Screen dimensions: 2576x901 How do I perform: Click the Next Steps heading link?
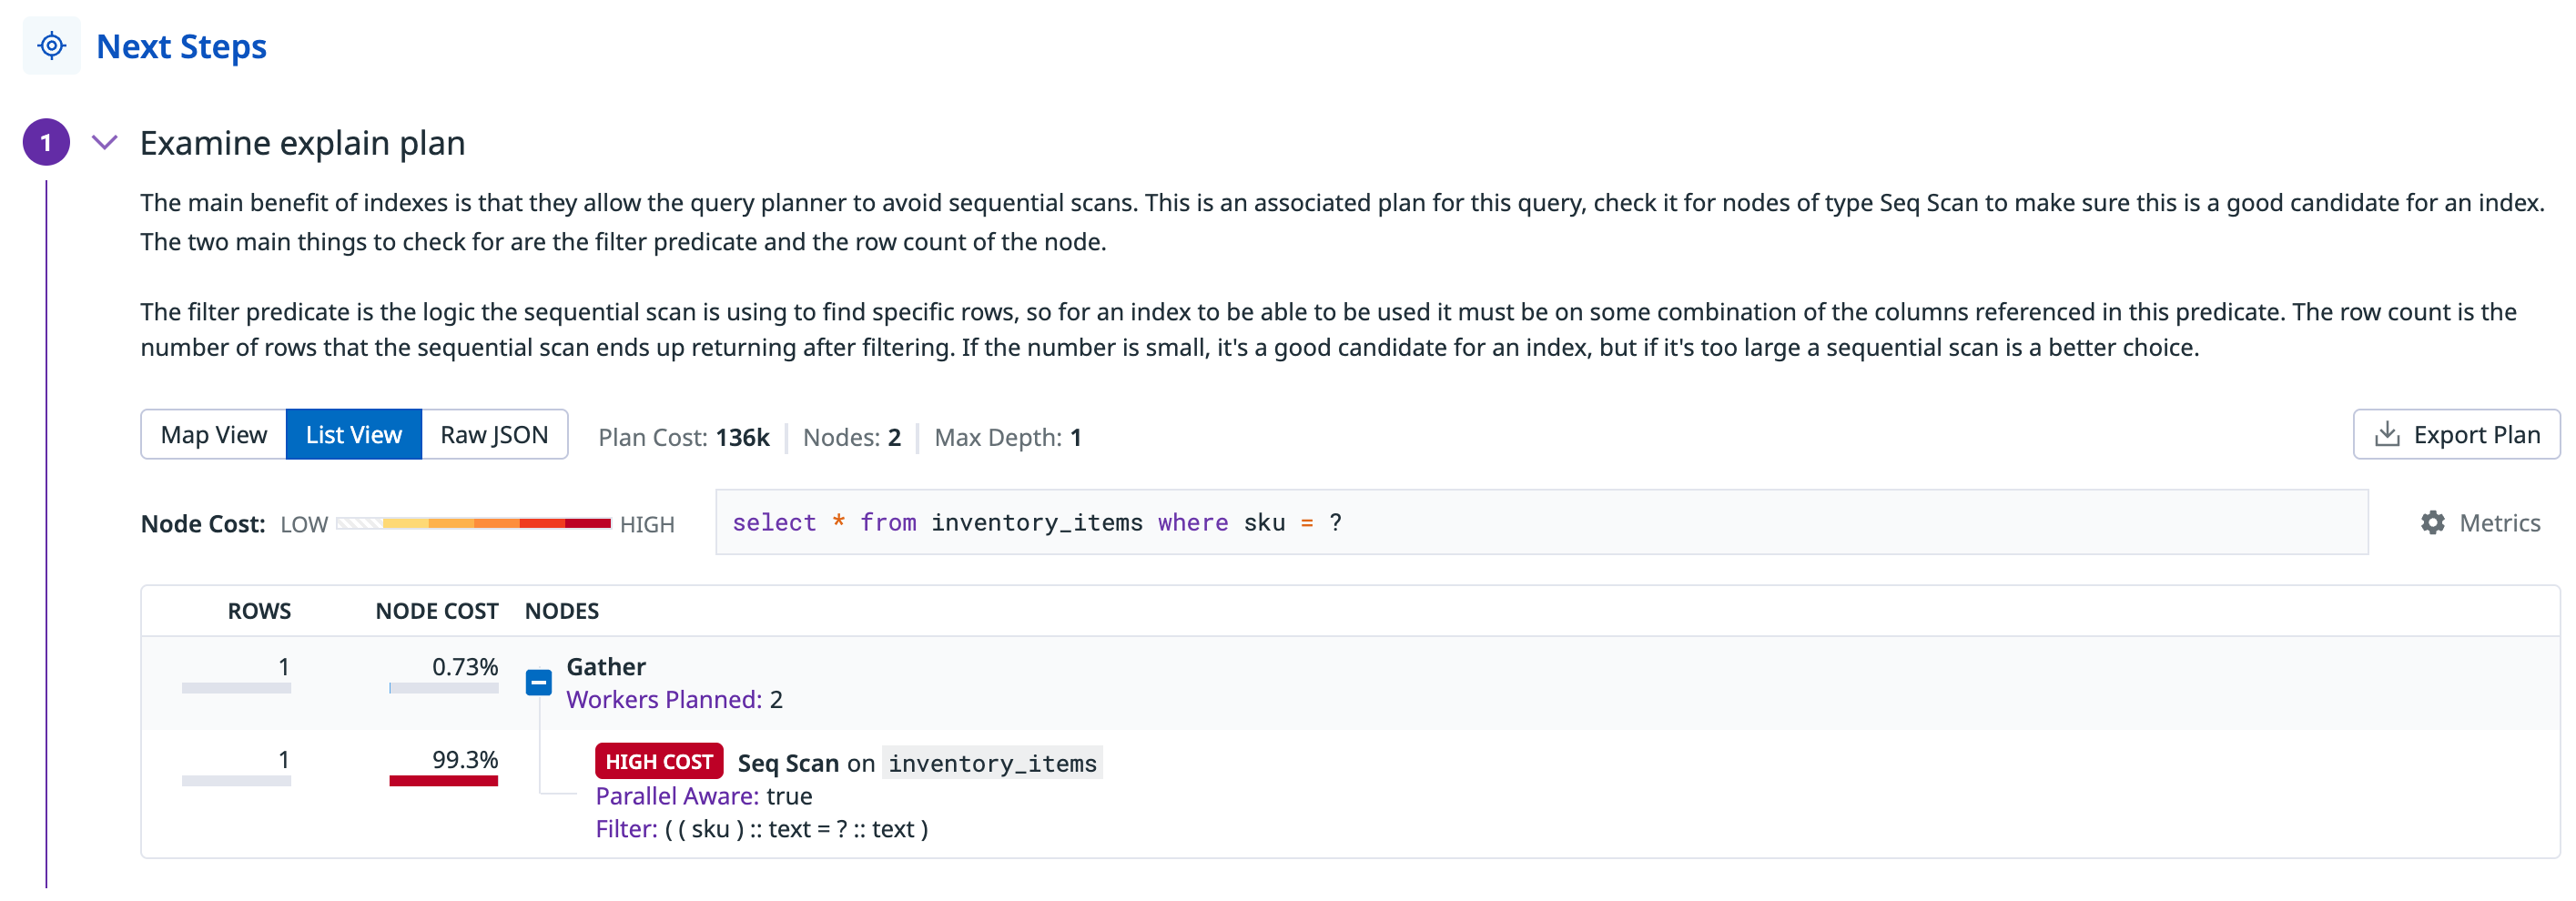point(181,47)
